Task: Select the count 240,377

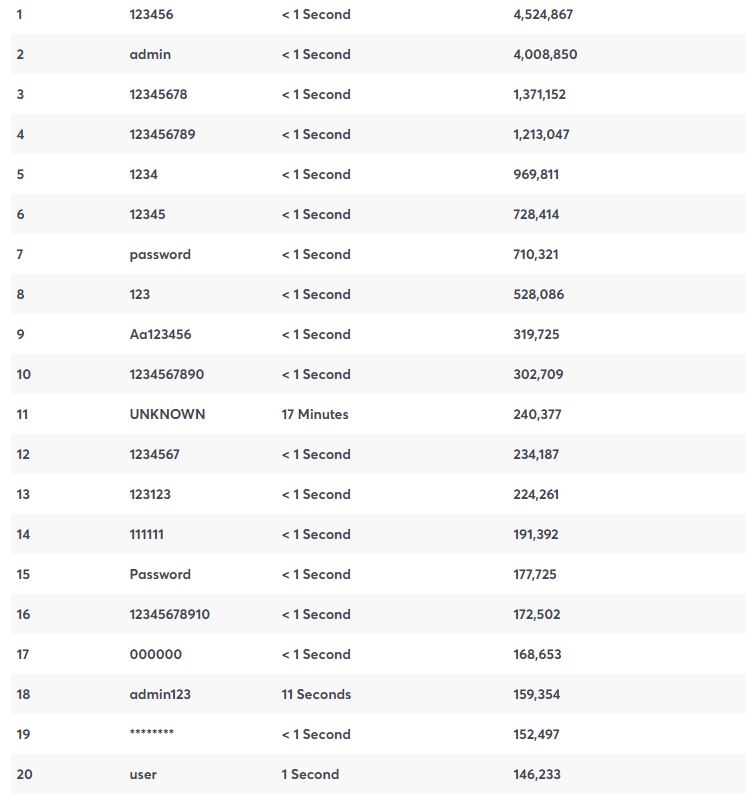Action: coord(537,414)
